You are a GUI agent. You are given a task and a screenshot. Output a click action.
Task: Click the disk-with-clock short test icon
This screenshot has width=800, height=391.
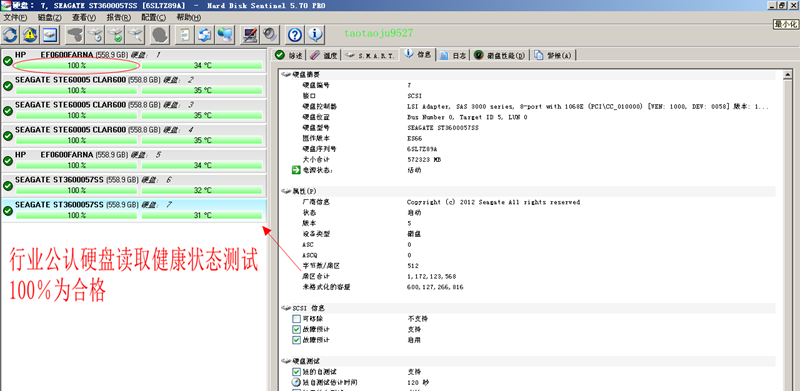tap(95, 35)
